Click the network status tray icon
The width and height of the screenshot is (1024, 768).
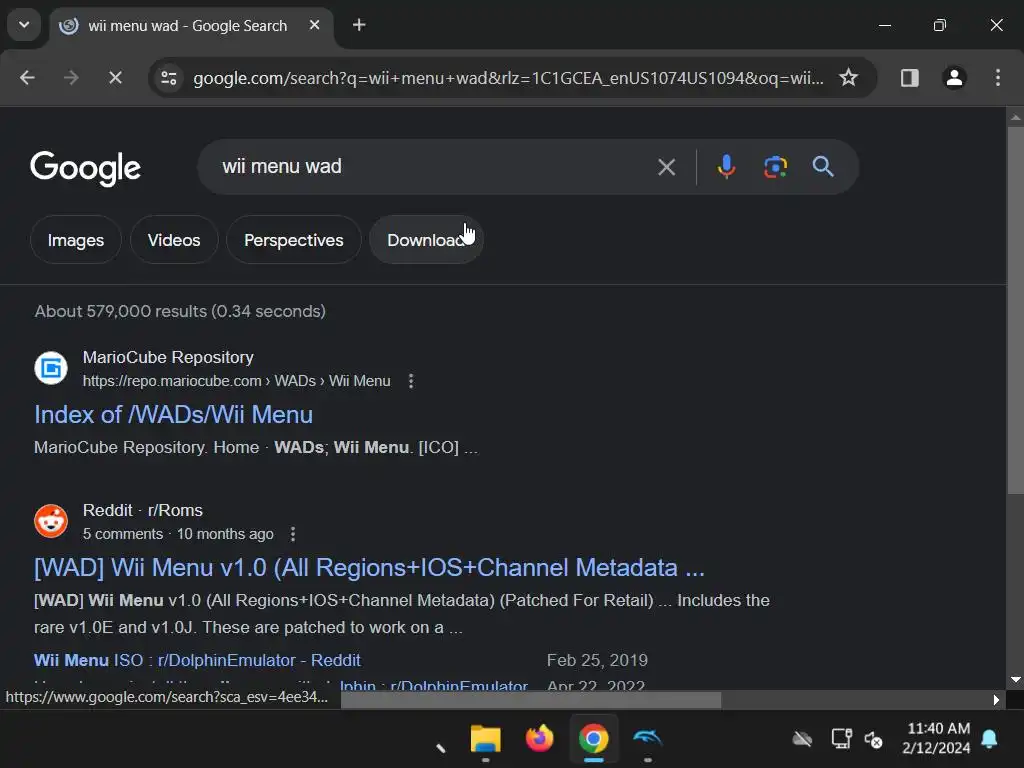coord(841,739)
